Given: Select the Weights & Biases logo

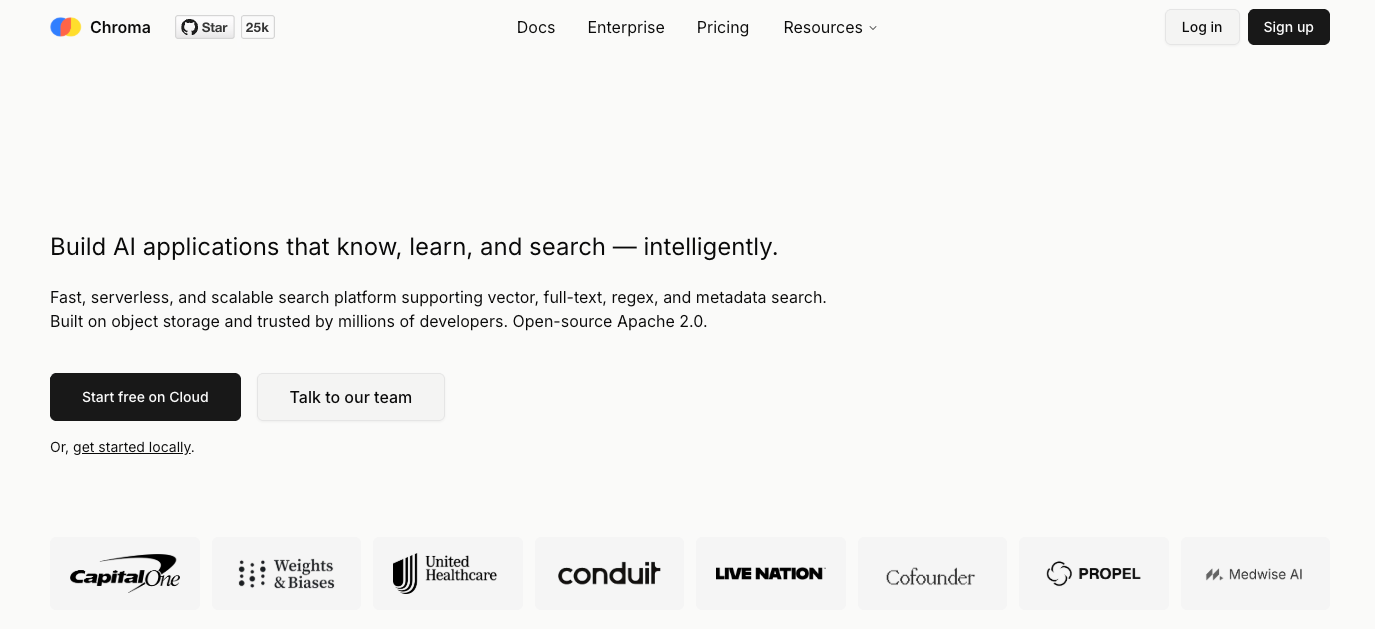Looking at the screenshot, I should [x=286, y=574].
